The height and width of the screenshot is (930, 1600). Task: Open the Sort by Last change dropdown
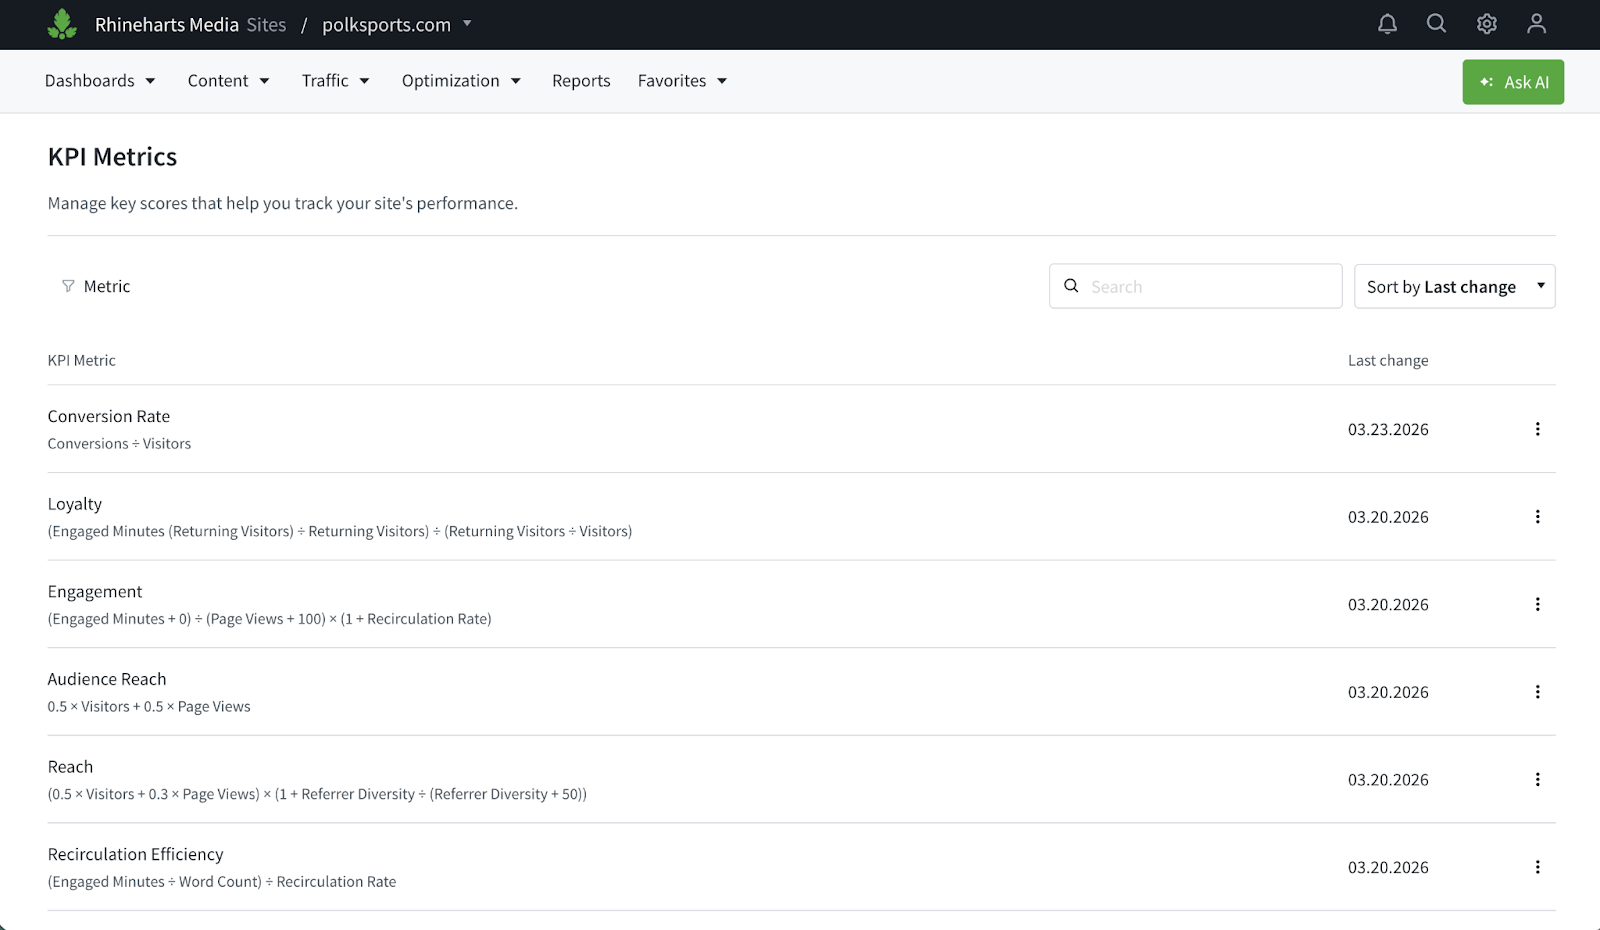(x=1453, y=287)
